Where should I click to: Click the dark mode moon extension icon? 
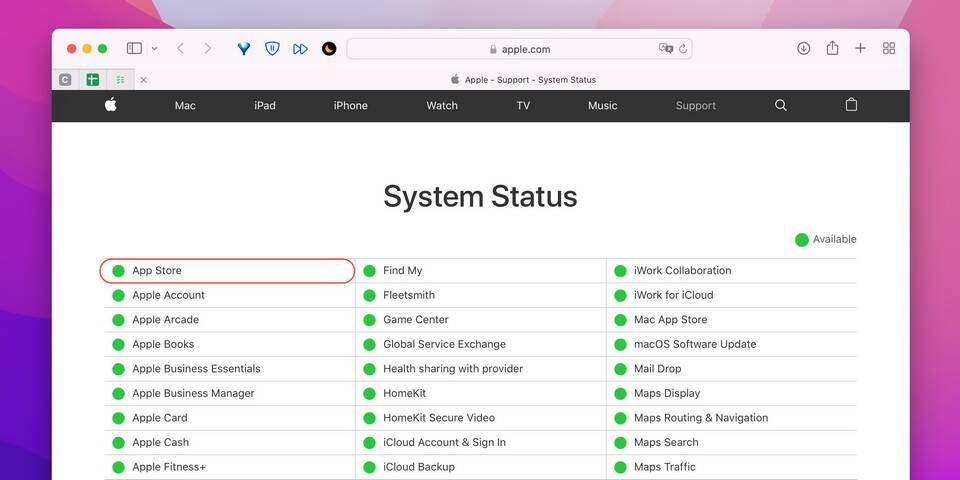pyautogui.click(x=329, y=48)
